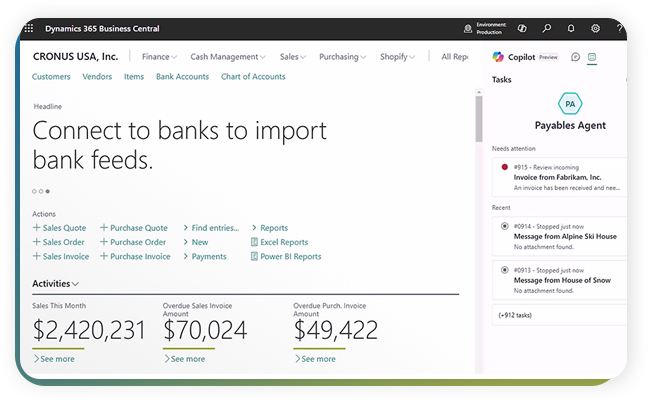The height and width of the screenshot is (401, 648).
Task: Click stopped status icon on task #0913
Action: pos(505,270)
